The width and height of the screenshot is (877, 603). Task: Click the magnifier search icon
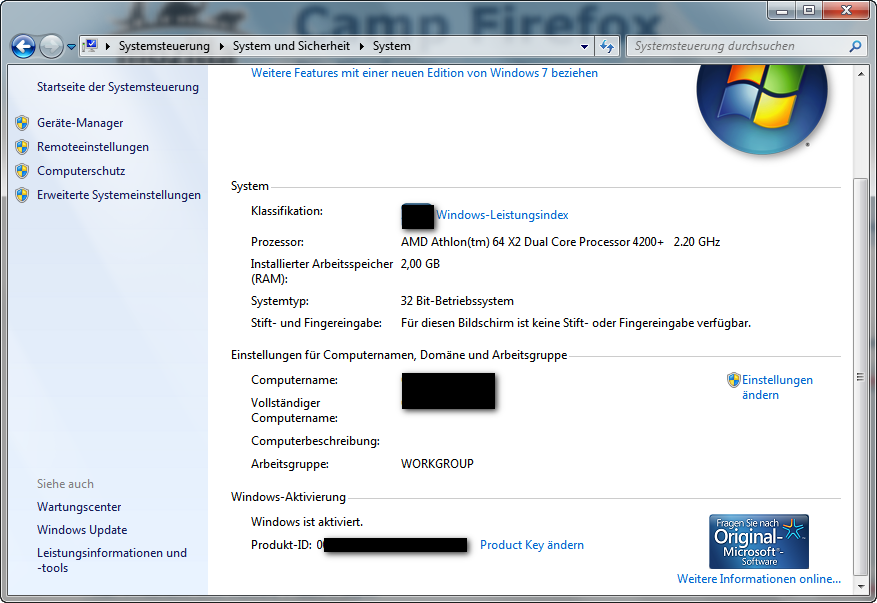coord(855,46)
